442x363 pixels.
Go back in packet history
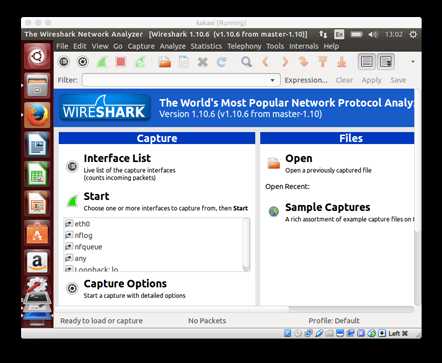click(265, 62)
